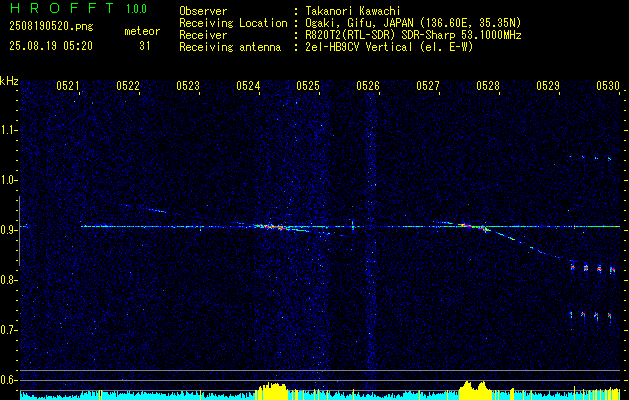This screenshot has width=629, height=400.
Task: Click the 1.0 kHz axis label
Action: (x=8, y=181)
